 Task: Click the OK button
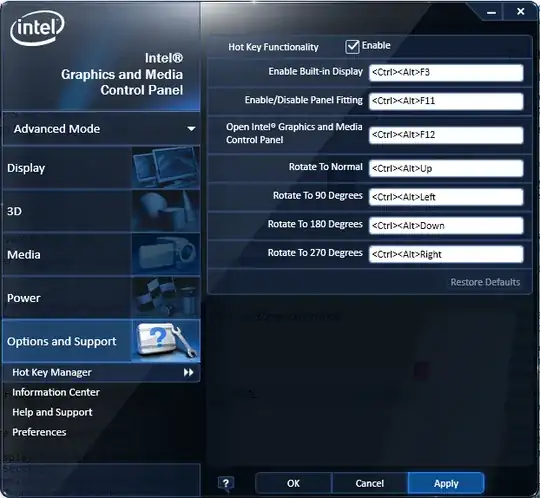pyautogui.click(x=293, y=483)
